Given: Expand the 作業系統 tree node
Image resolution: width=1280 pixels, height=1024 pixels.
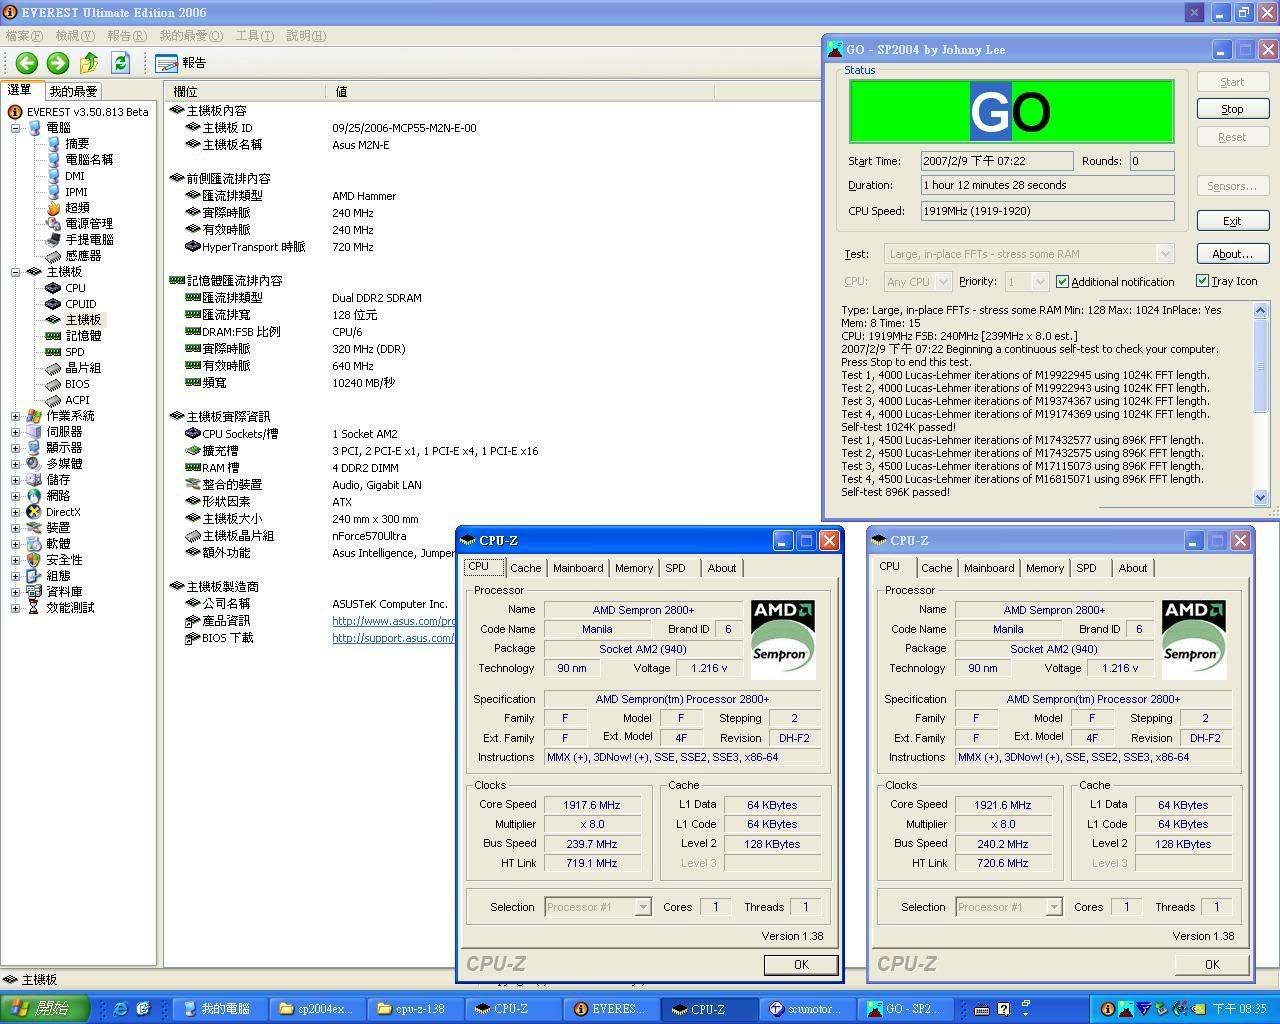Looking at the screenshot, I should pyautogui.click(x=16, y=416).
